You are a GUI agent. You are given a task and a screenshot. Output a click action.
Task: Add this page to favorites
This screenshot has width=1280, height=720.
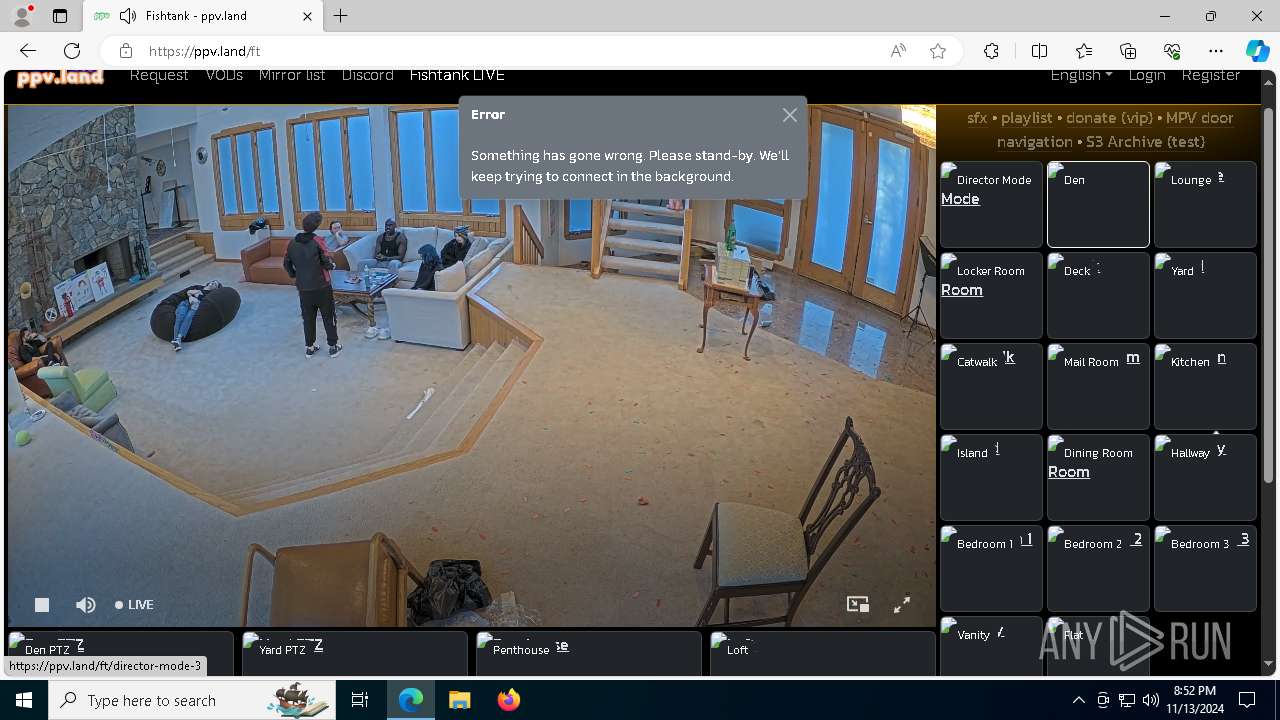click(938, 51)
